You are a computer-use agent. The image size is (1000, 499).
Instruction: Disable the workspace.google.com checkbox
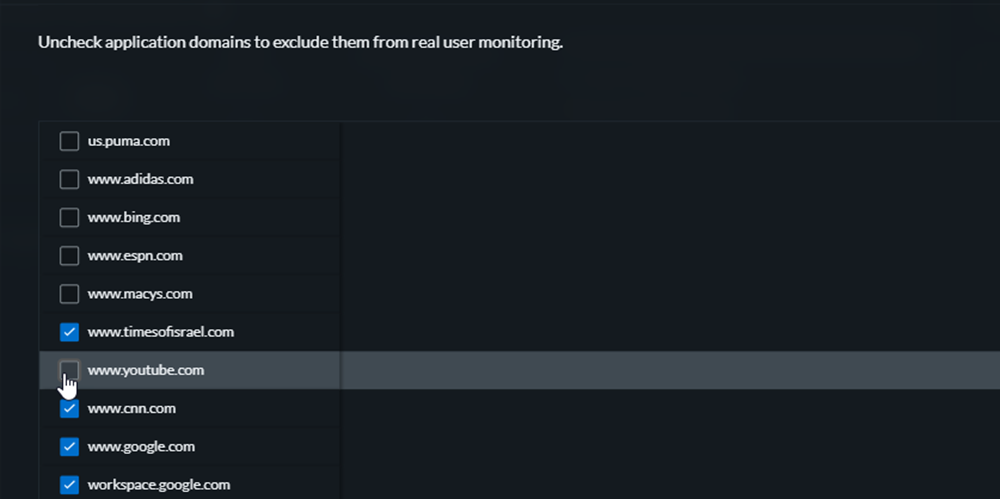[x=69, y=485]
